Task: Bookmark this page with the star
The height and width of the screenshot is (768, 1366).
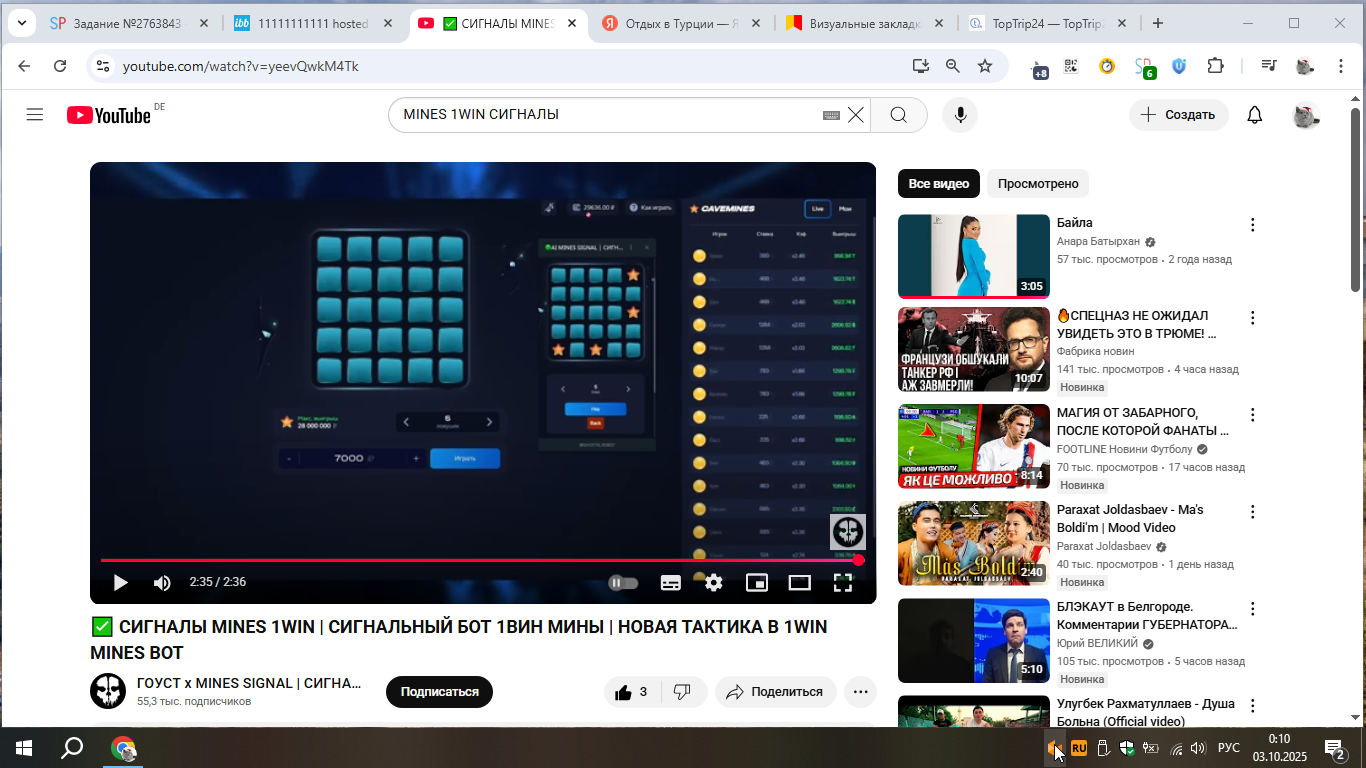Action: pos(985,66)
